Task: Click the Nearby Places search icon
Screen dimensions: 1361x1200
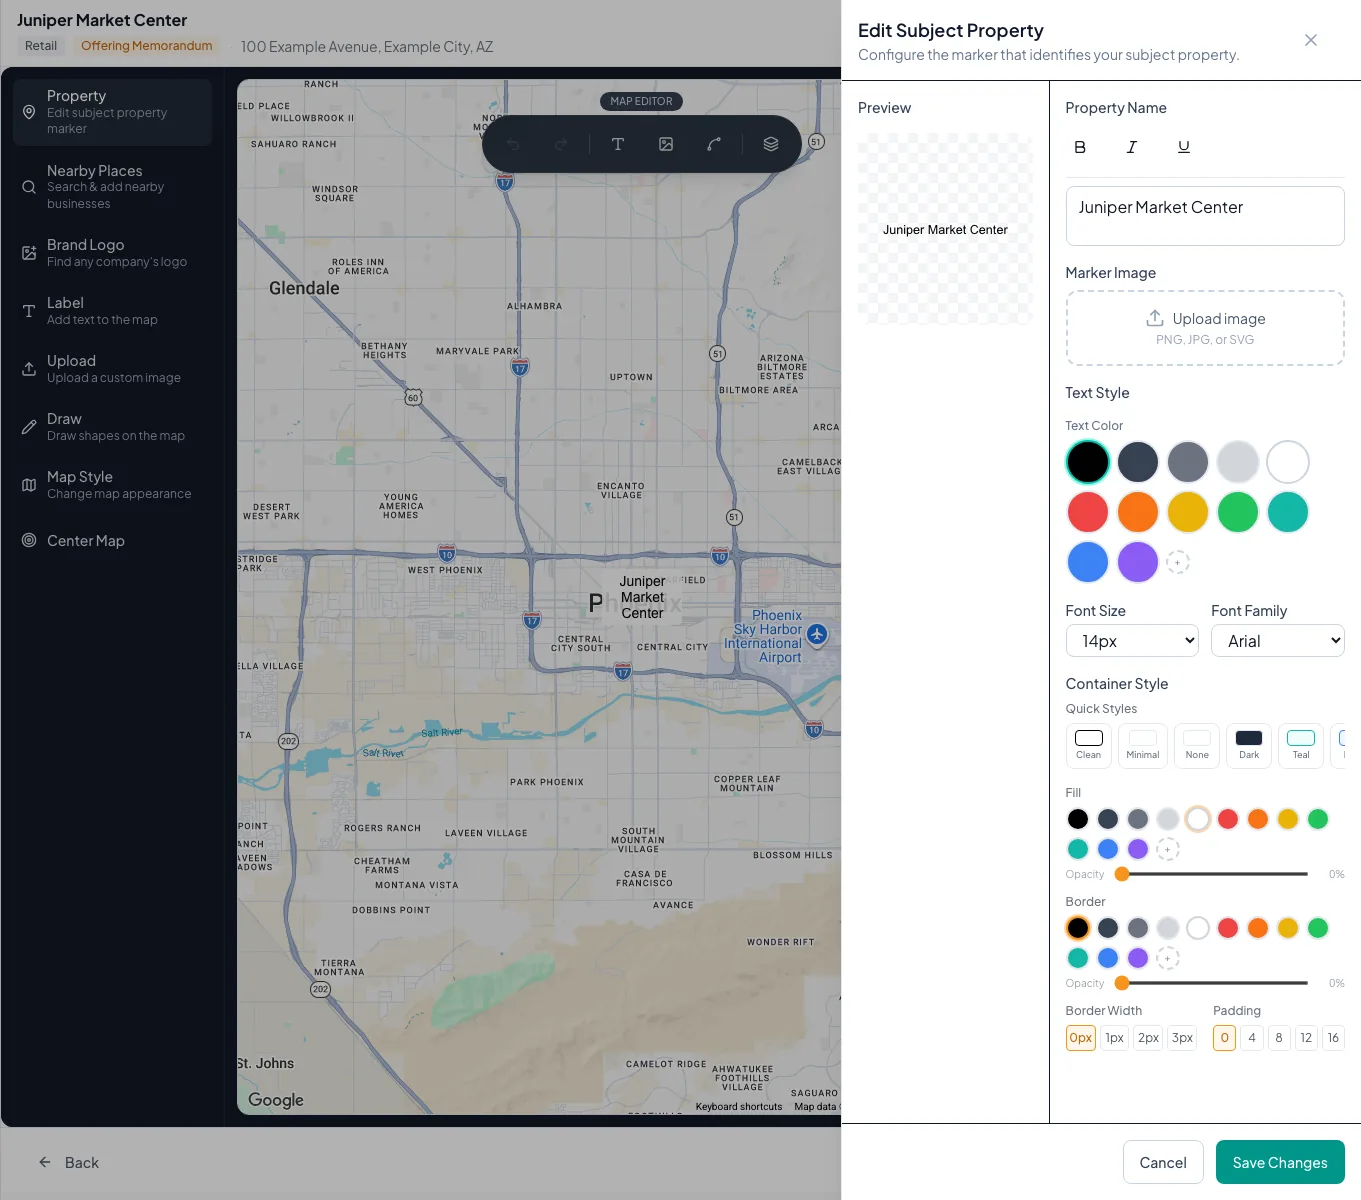Action: 29,187
